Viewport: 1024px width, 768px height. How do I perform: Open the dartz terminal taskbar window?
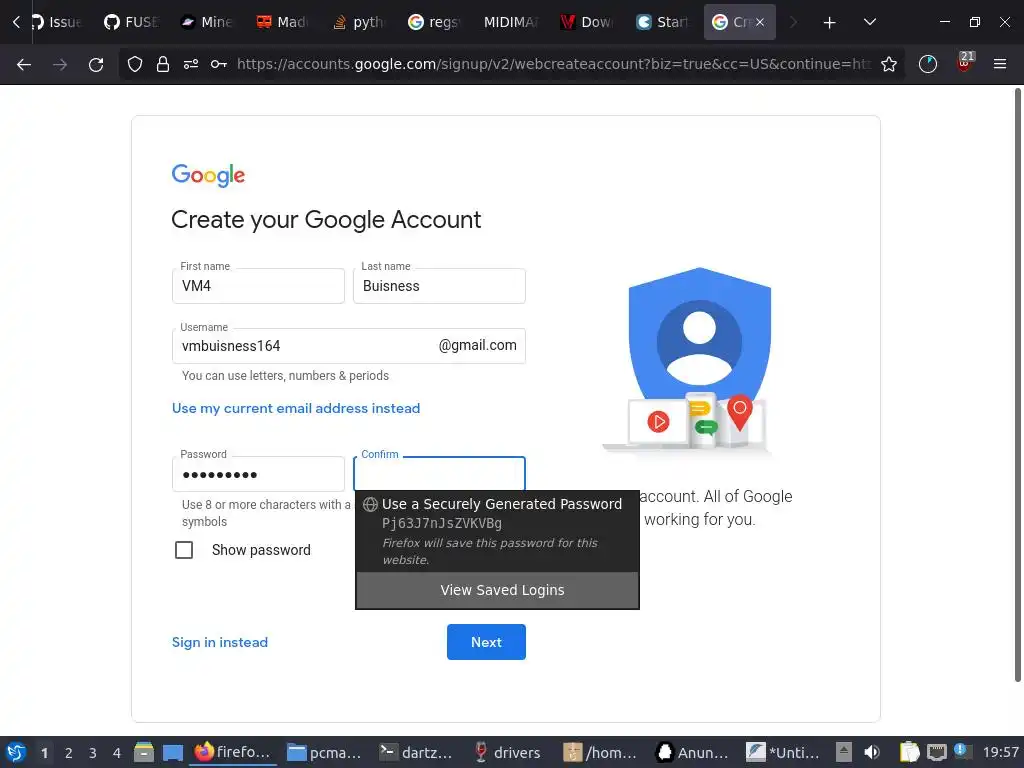point(416,752)
